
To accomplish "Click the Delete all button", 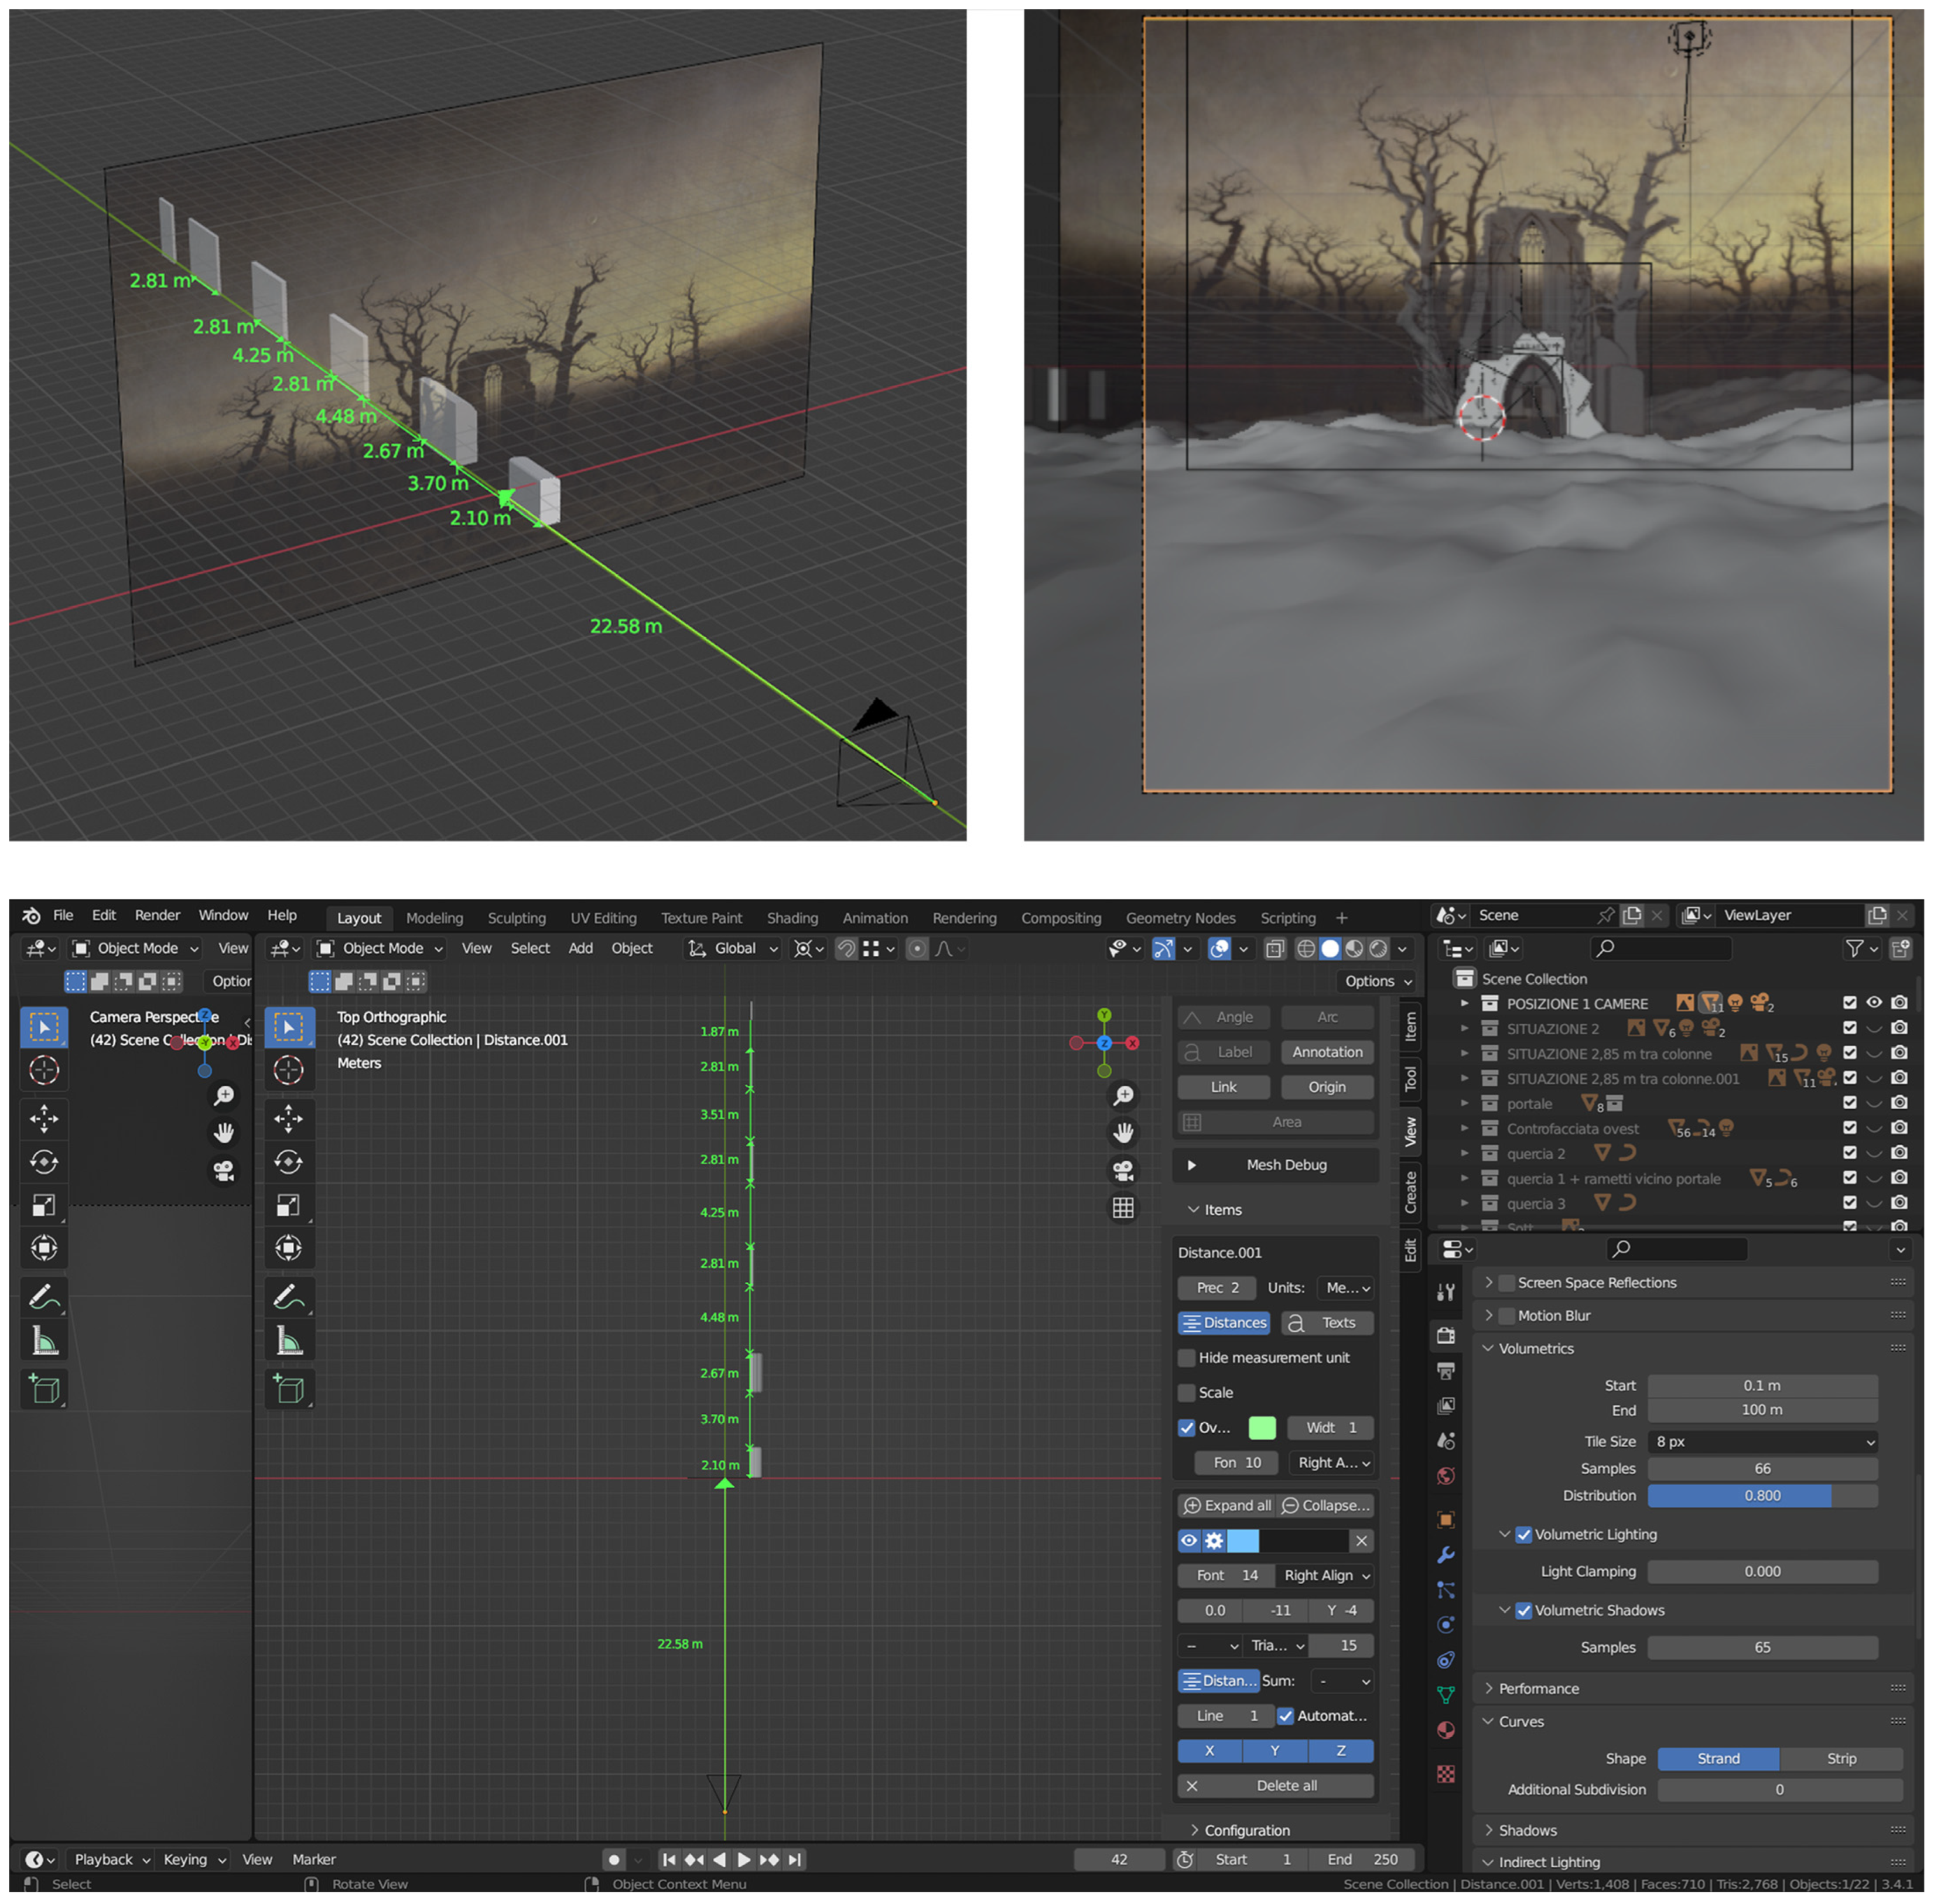I will point(1285,1785).
